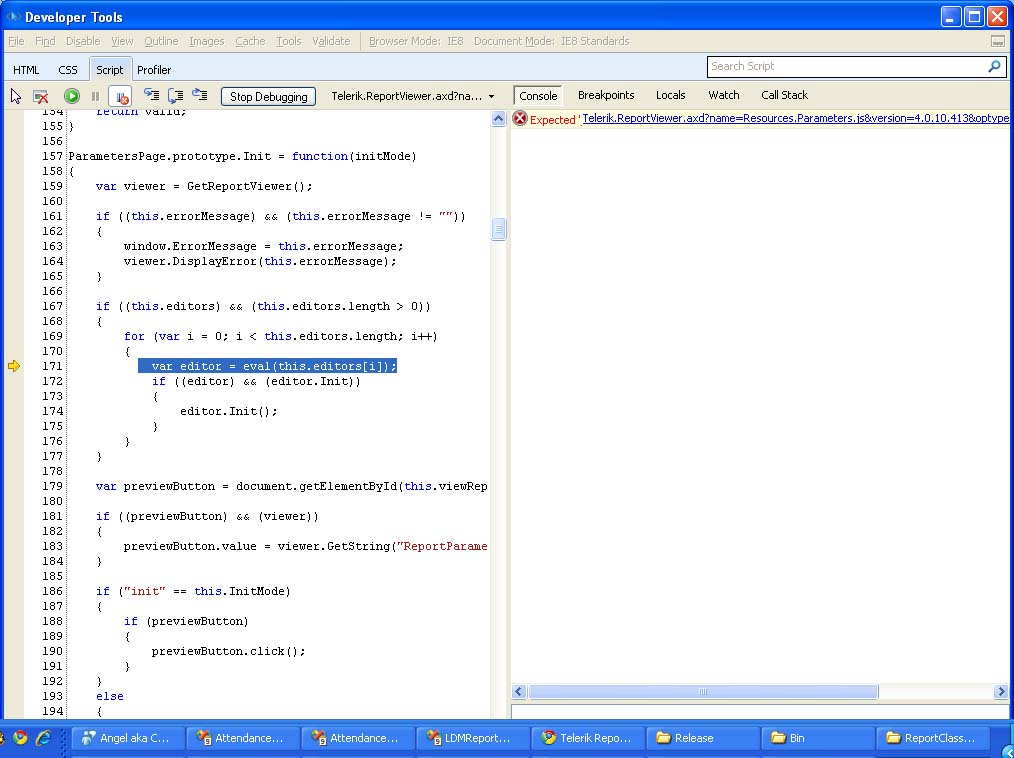Open the Breakpoints panel tab
This screenshot has height=758, width=1014.
click(x=606, y=95)
